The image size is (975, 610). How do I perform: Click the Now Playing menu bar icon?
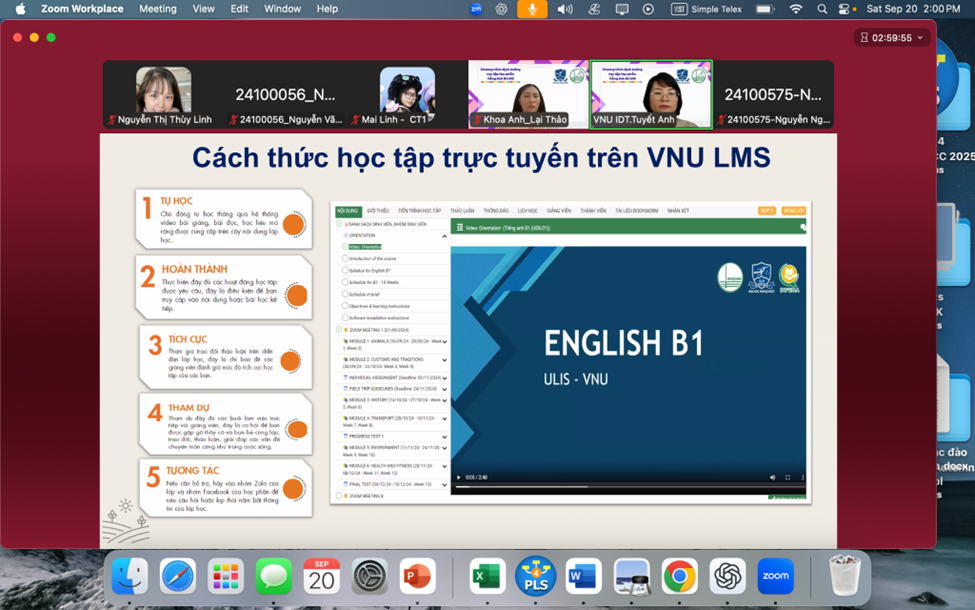[x=648, y=9]
